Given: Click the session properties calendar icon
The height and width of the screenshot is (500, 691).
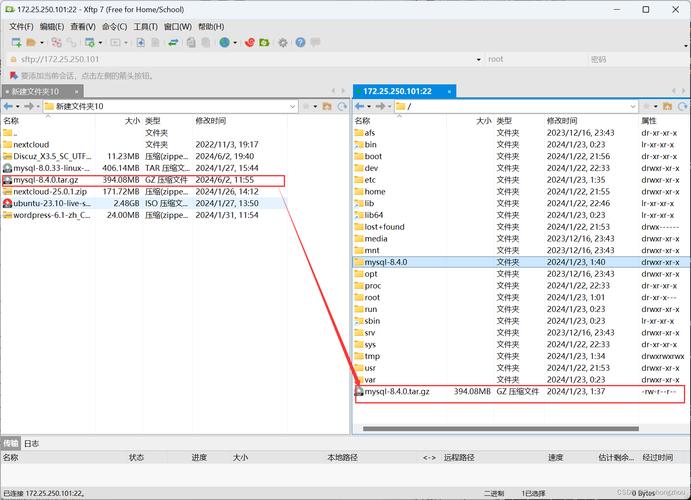Looking at the screenshot, I should pyautogui.click(x=90, y=42).
